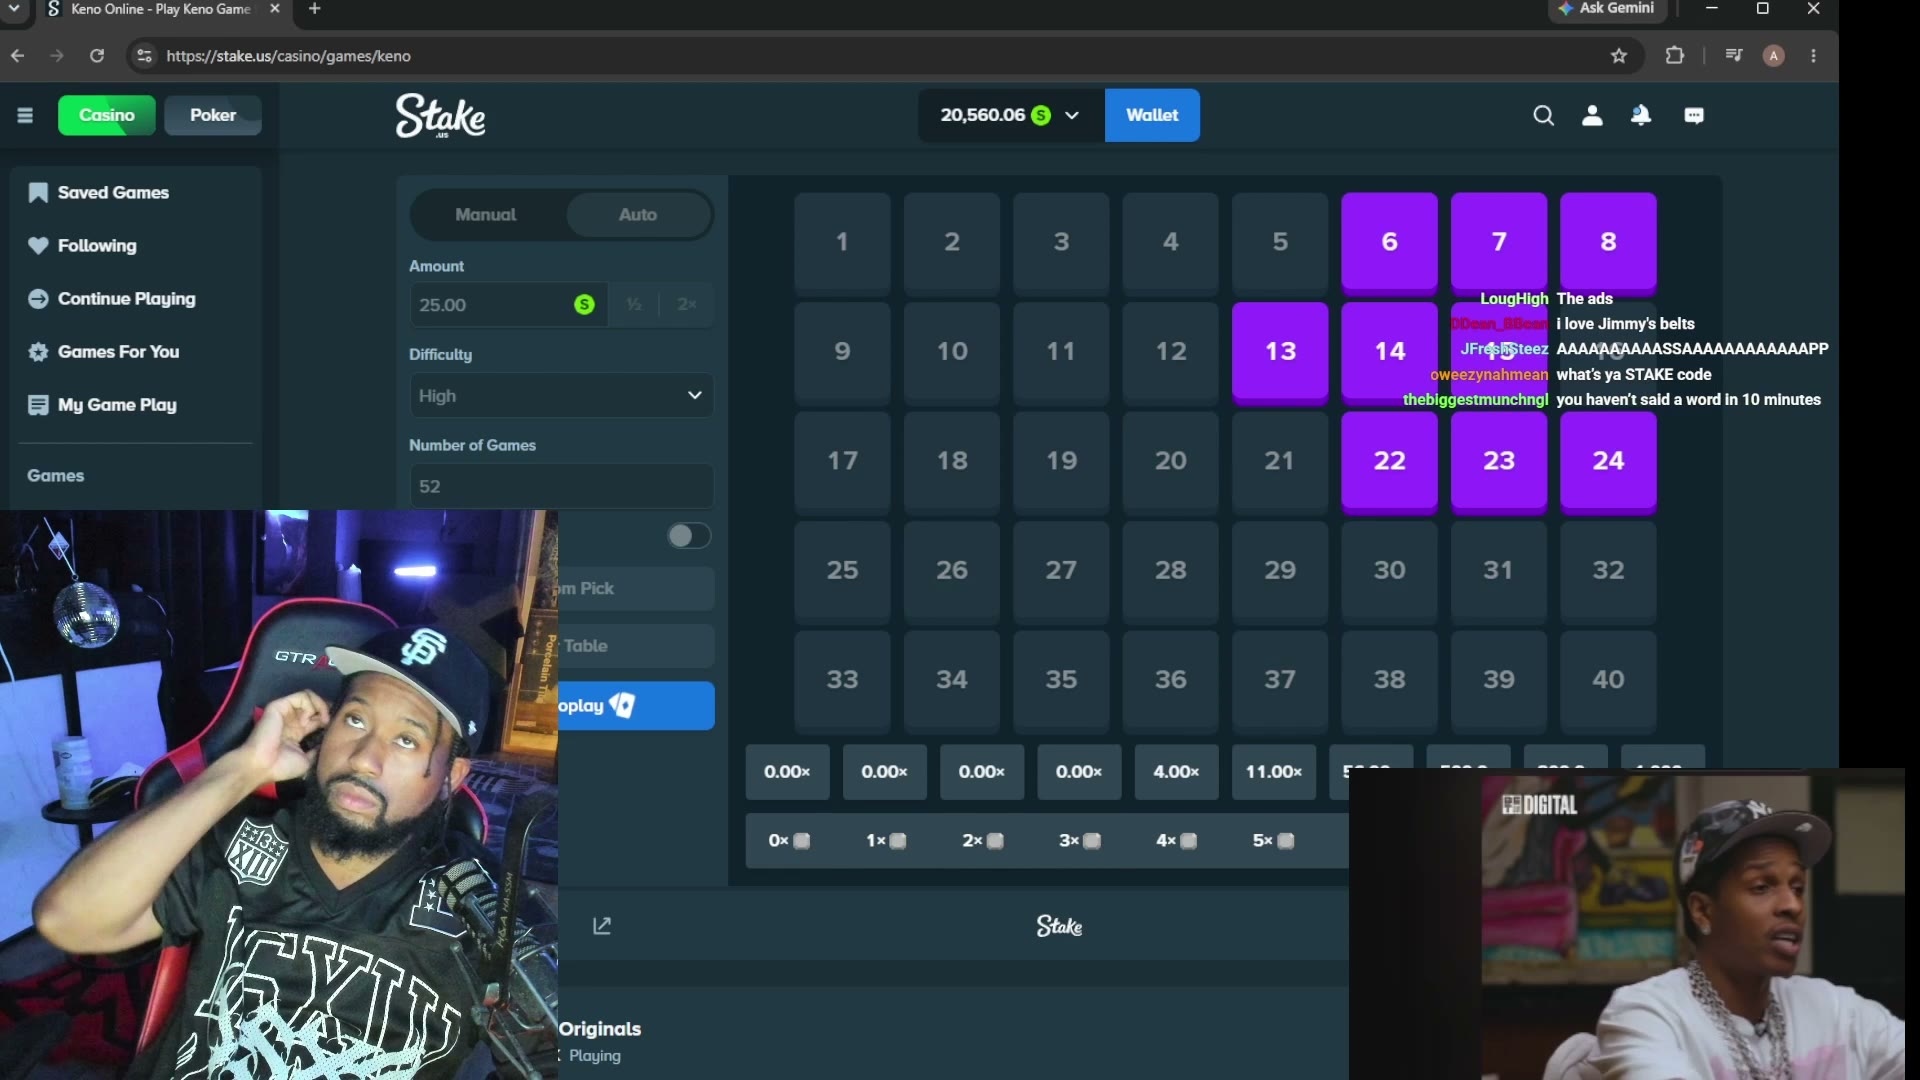Click the Autoplay button
The image size is (1920, 1080).
click(x=636, y=706)
